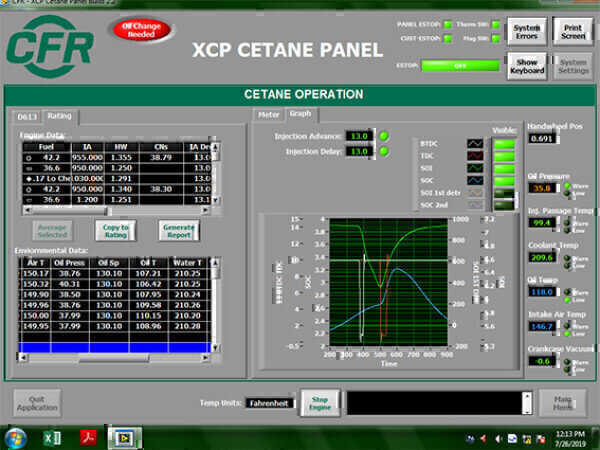Click the Main Menu button
The height and width of the screenshot is (450, 600).
(562, 403)
